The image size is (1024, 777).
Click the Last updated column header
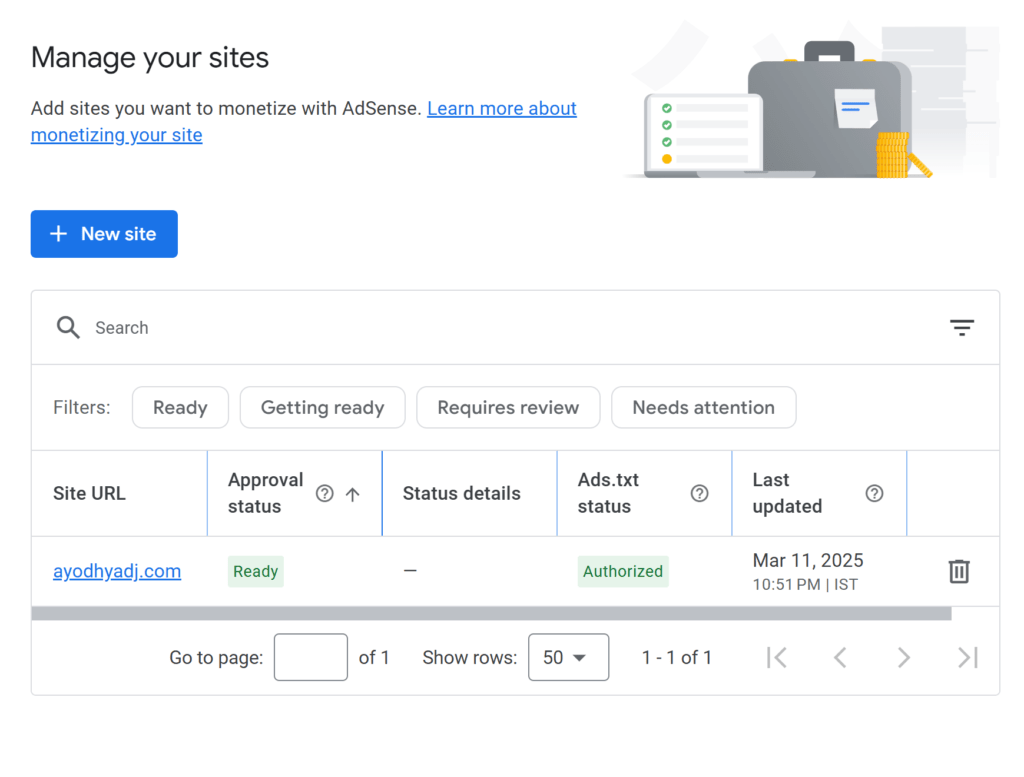tap(820, 493)
